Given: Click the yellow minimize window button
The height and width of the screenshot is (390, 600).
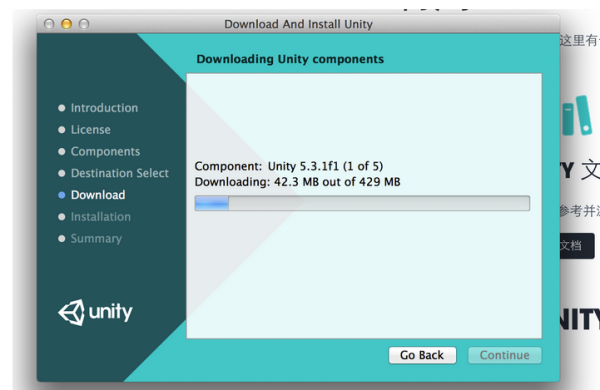Looking at the screenshot, I should pos(66,24).
